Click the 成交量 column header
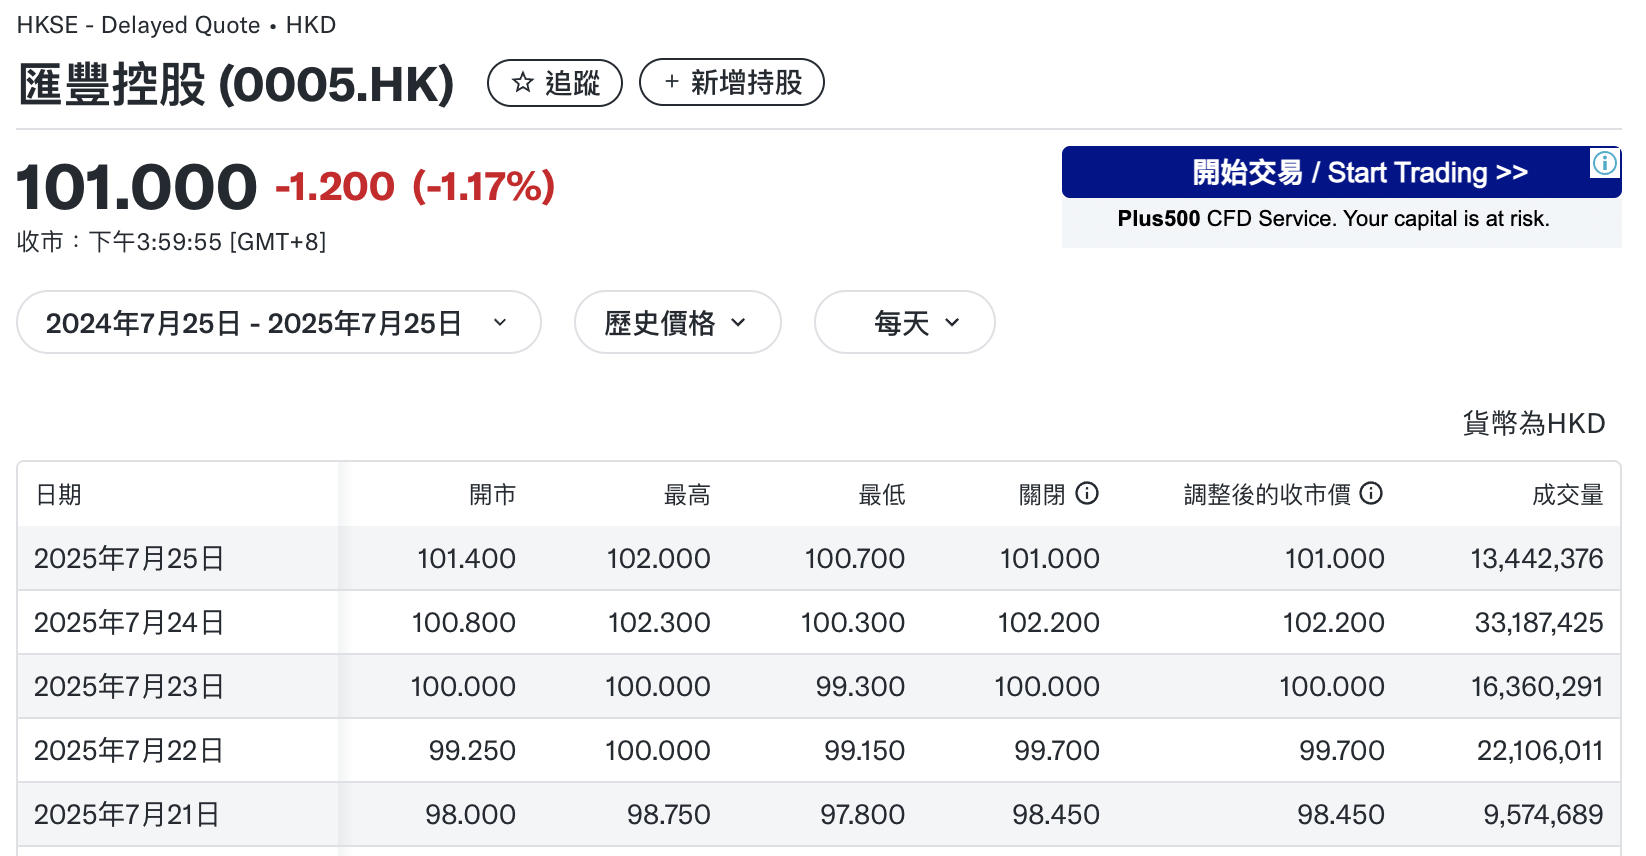This screenshot has height=856, width=1646. [x=1567, y=495]
